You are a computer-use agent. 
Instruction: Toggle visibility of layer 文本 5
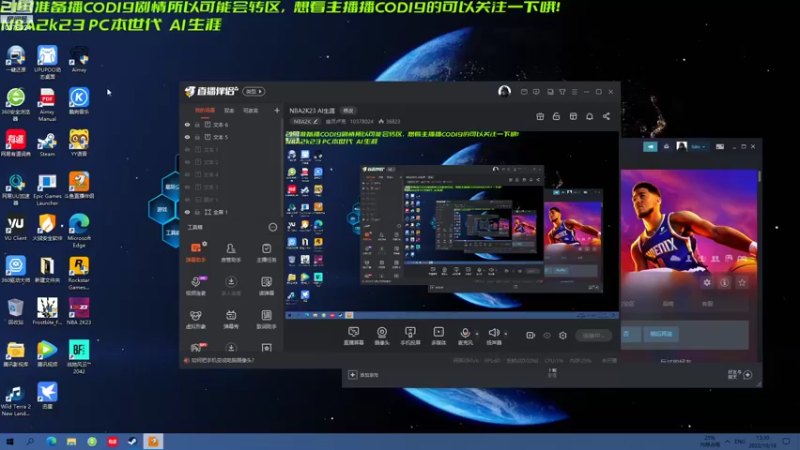click(x=187, y=137)
